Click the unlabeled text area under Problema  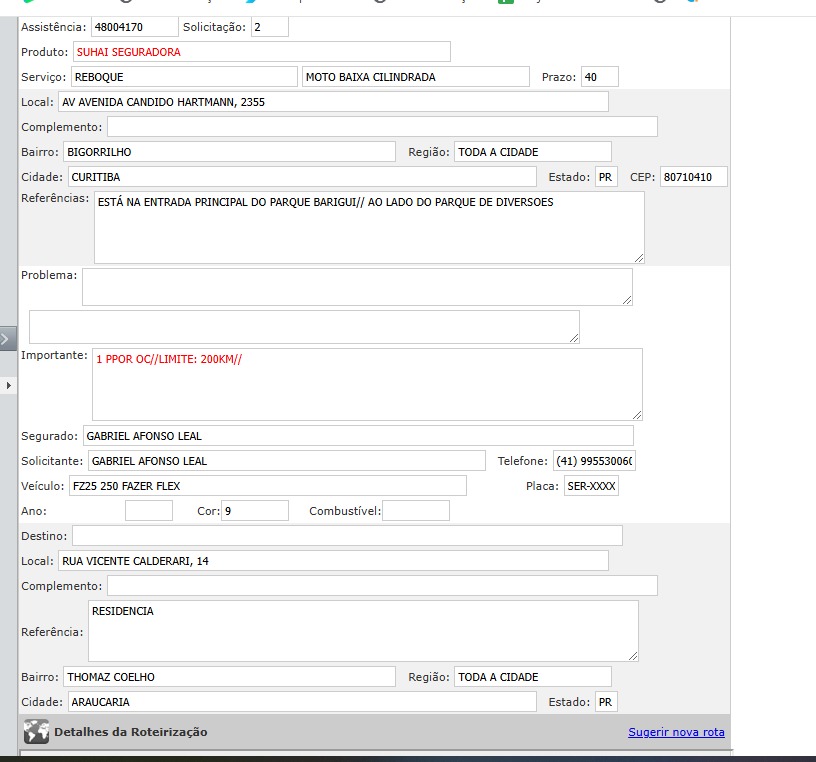click(x=304, y=327)
